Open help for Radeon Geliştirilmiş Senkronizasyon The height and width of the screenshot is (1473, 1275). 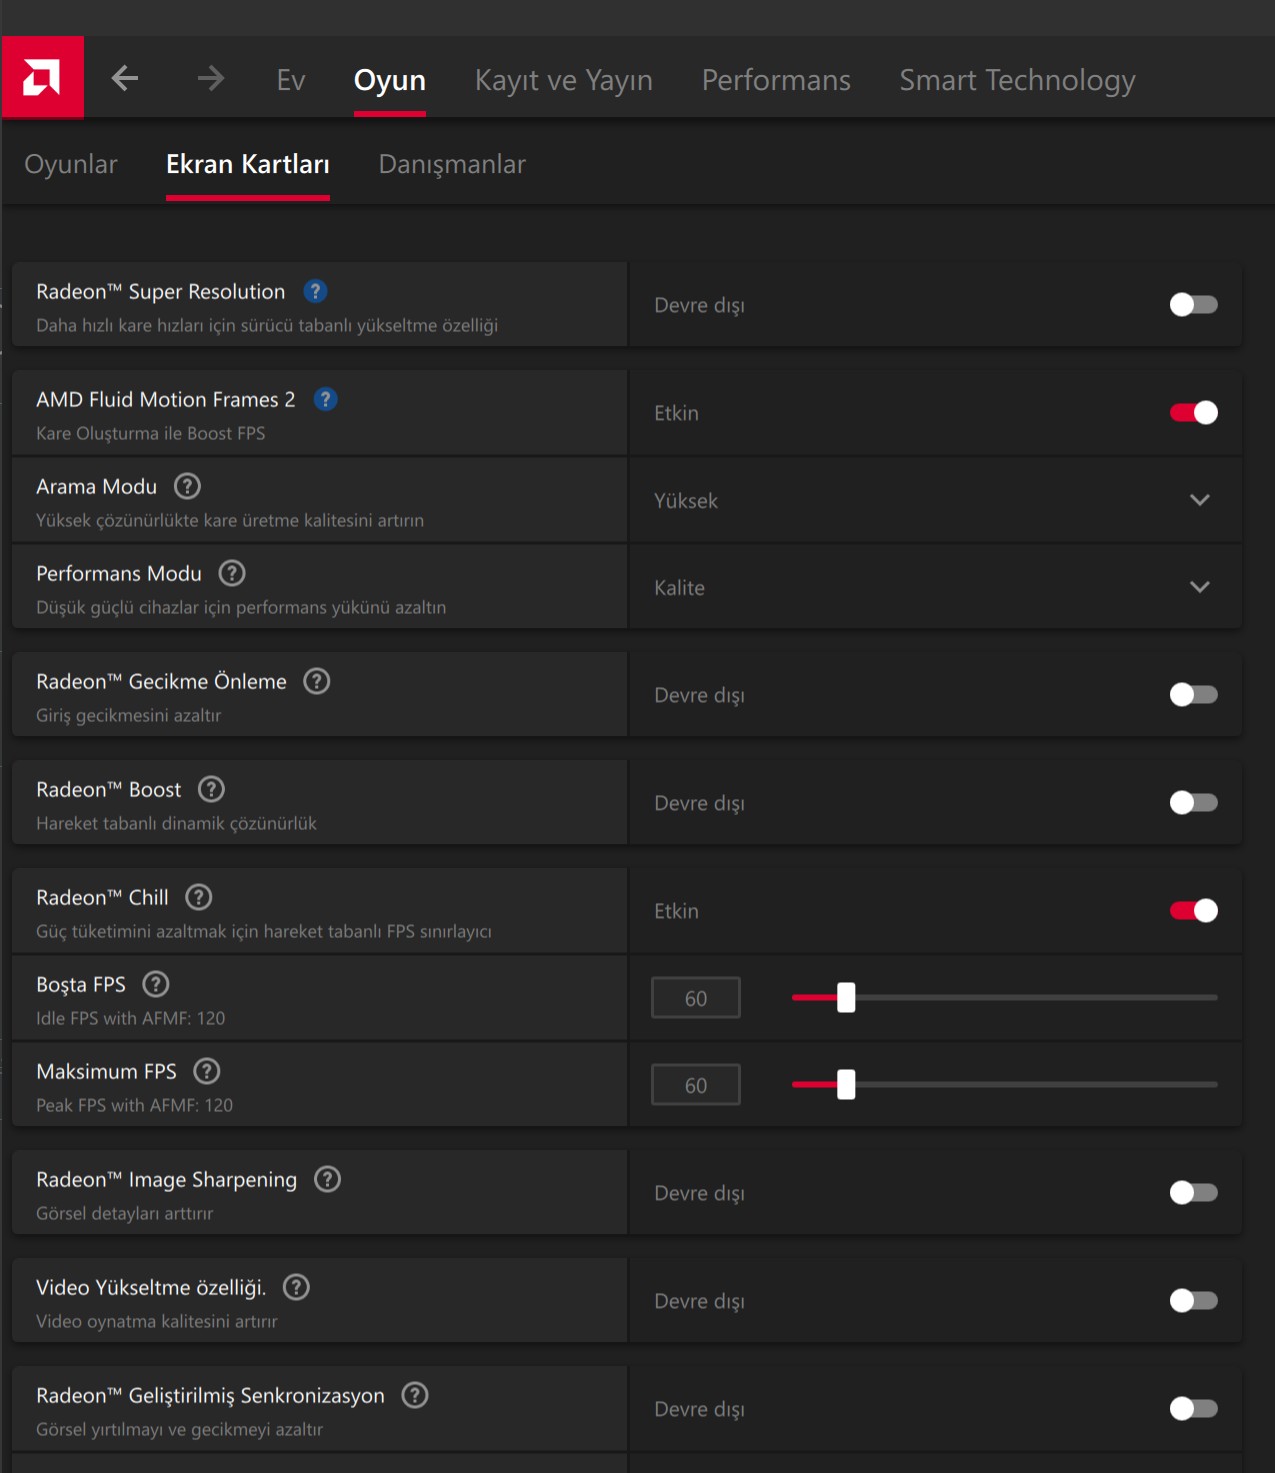pyautogui.click(x=415, y=1395)
